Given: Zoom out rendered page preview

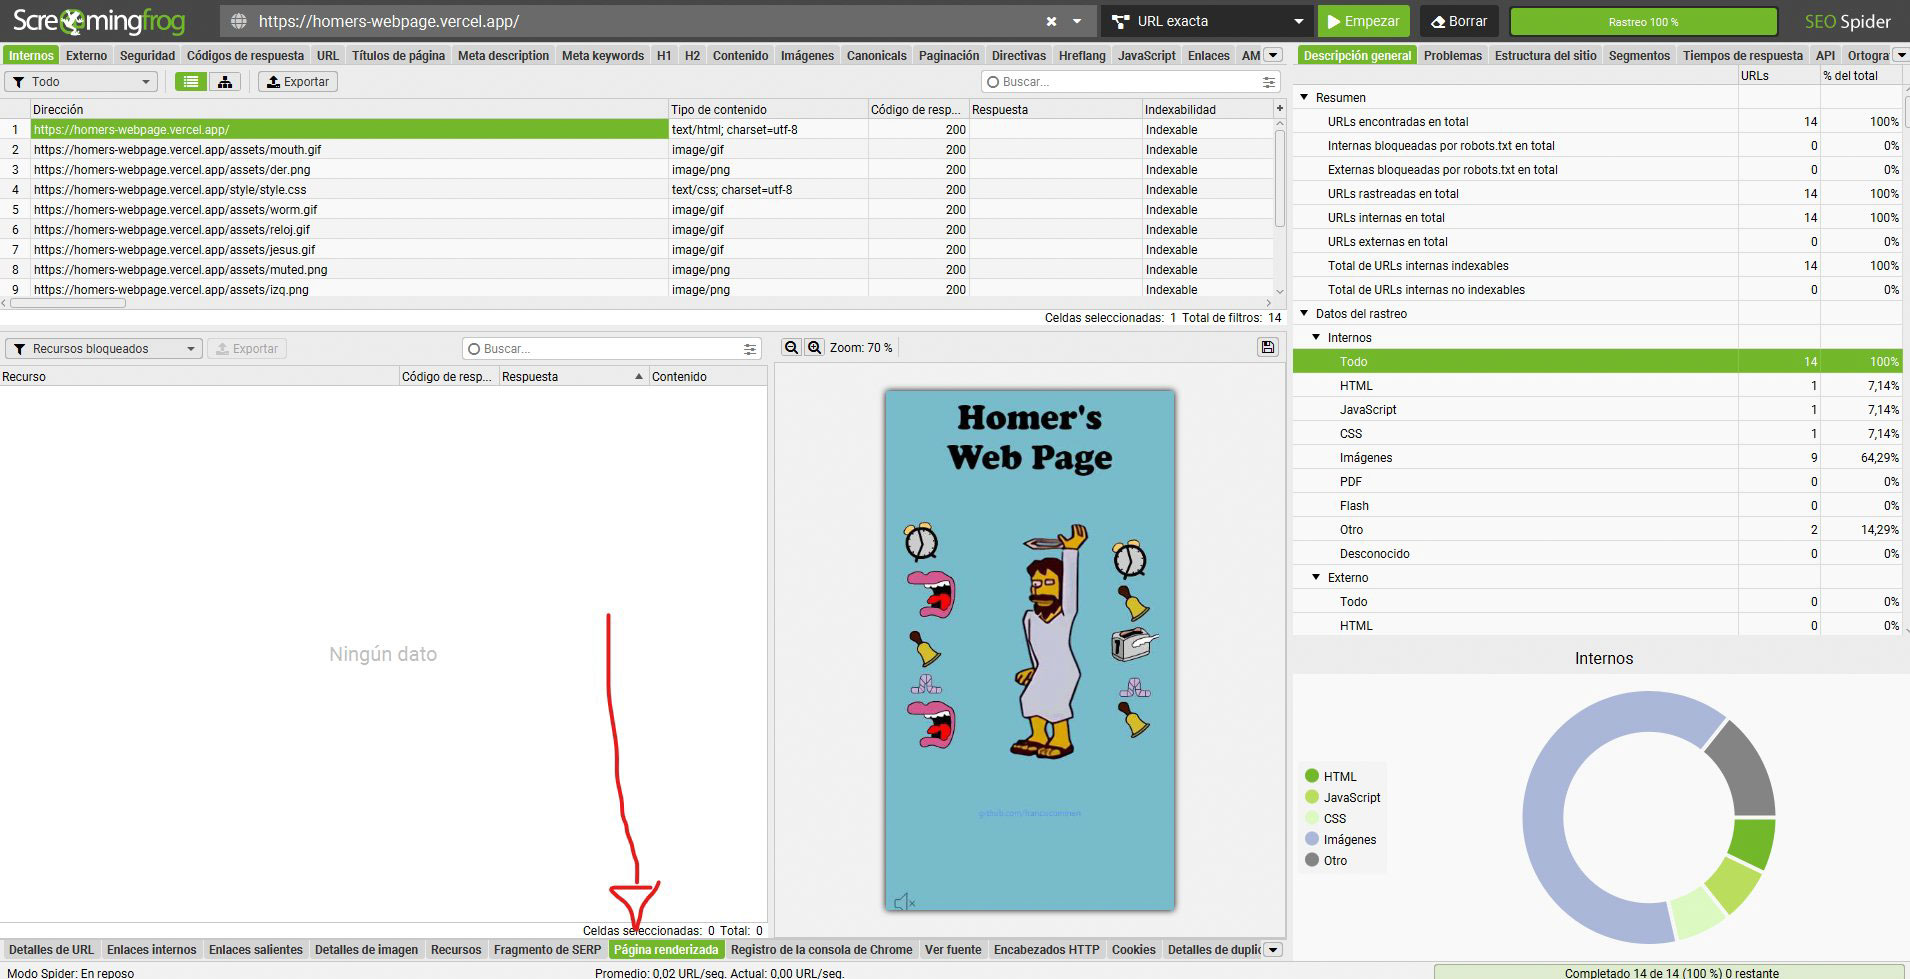Looking at the screenshot, I should (791, 347).
